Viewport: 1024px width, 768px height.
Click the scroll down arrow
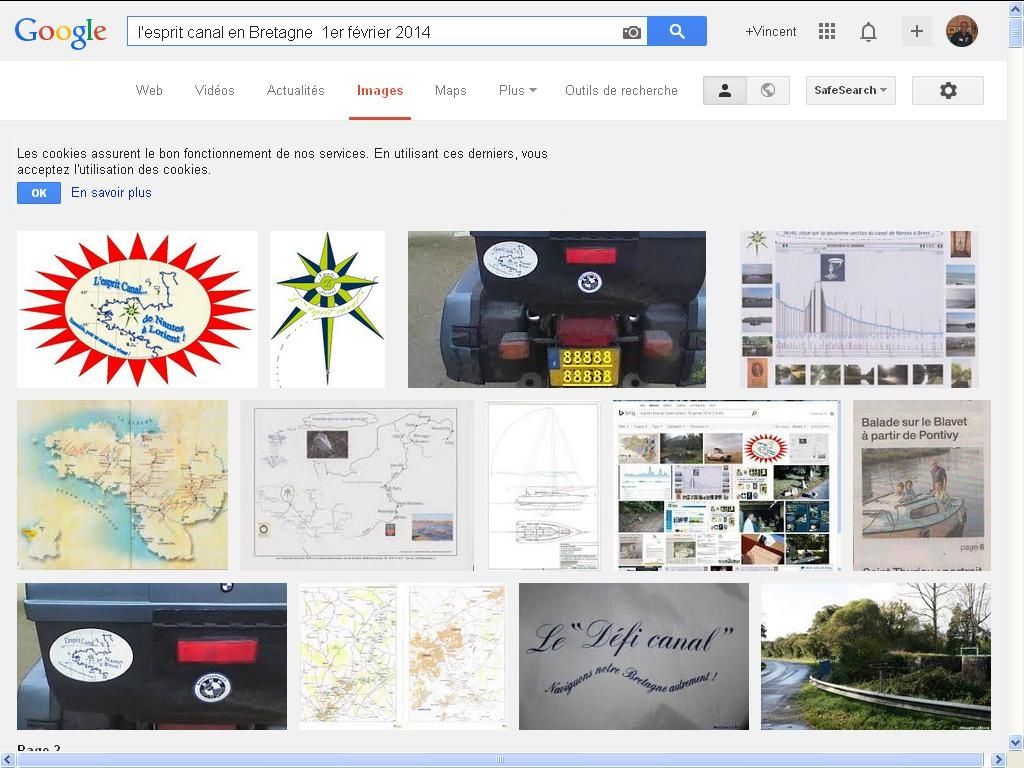(x=1016, y=743)
